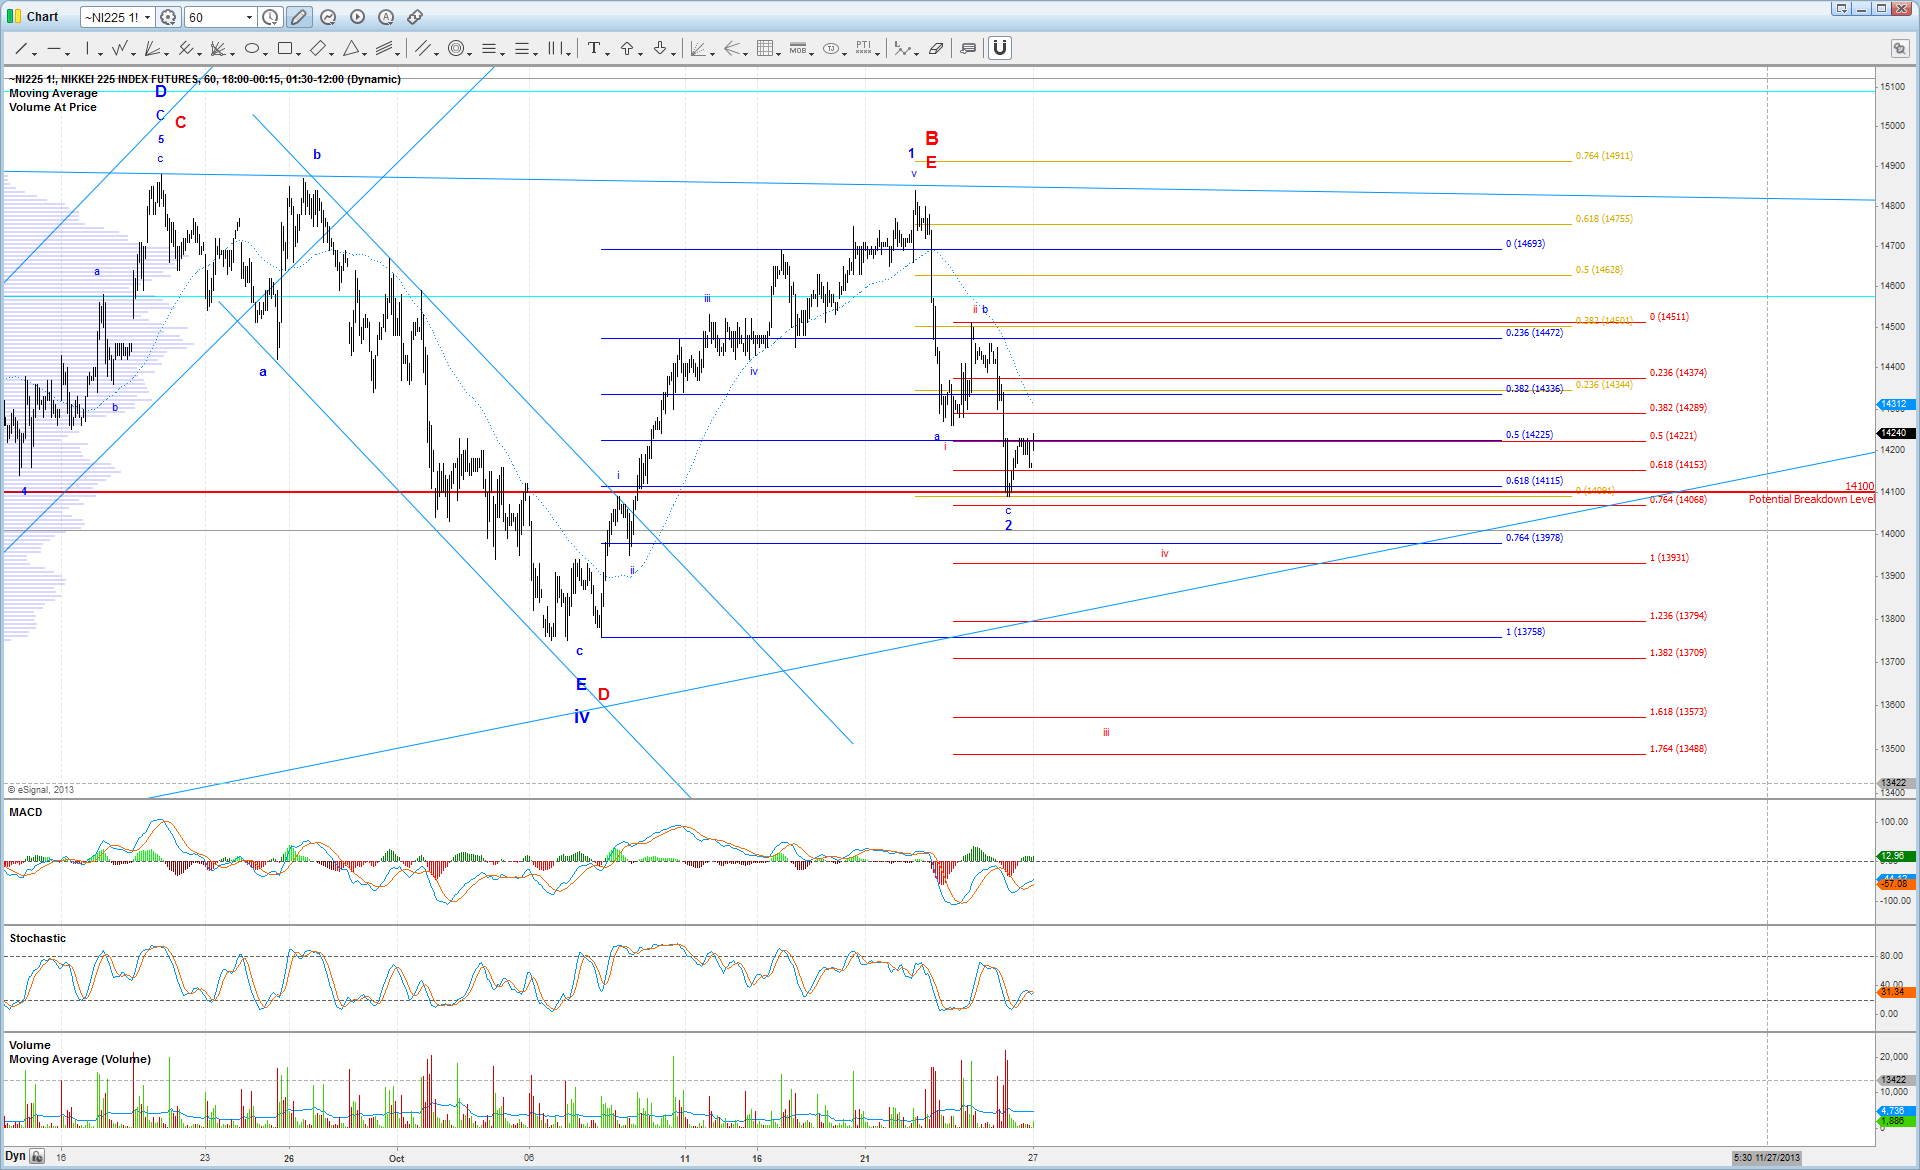Expand the MOB tool dropdown arrow
Image resolution: width=1920 pixels, height=1170 pixels.
point(812,52)
